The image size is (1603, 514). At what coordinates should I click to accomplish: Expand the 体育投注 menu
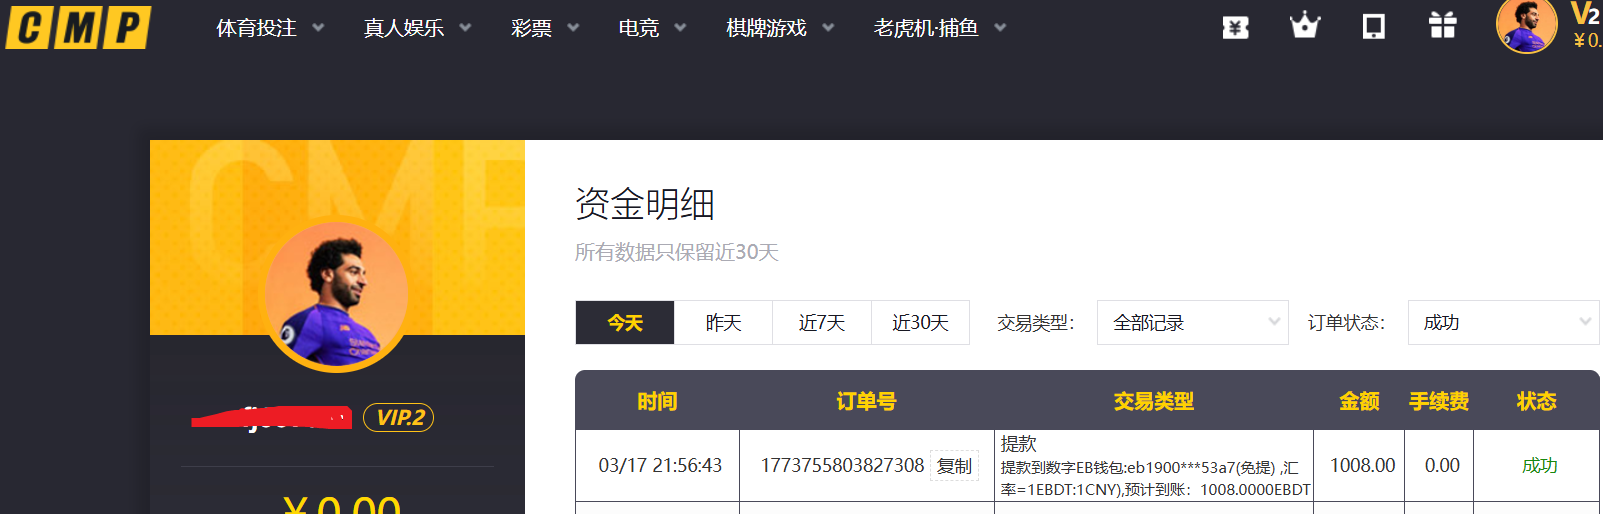pyautogui.click(x=269, y=28)
